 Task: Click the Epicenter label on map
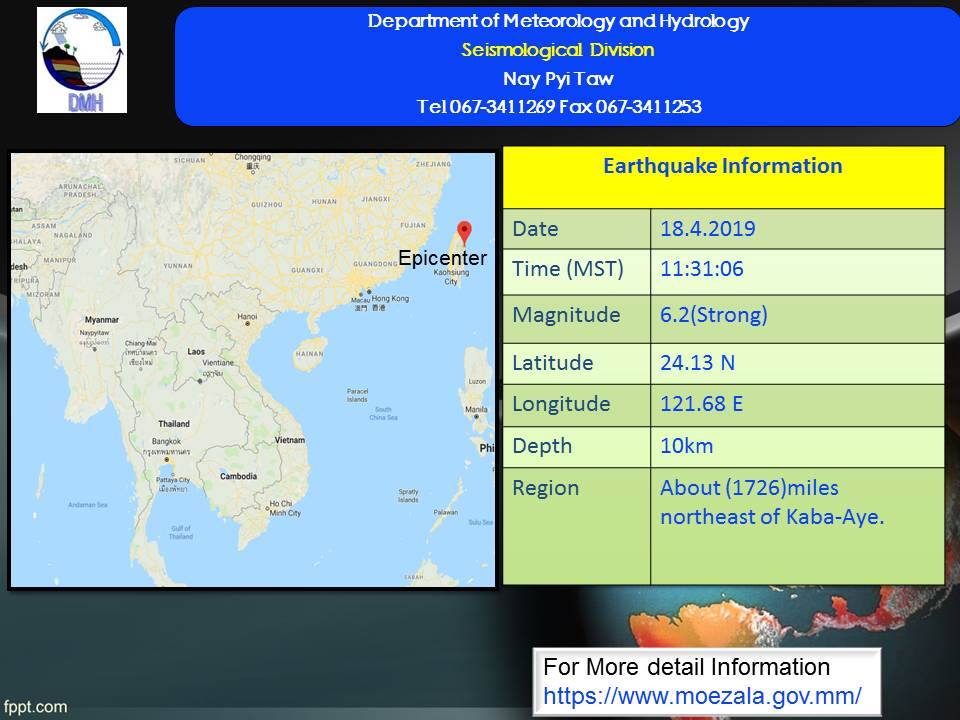tap(442, 259)
